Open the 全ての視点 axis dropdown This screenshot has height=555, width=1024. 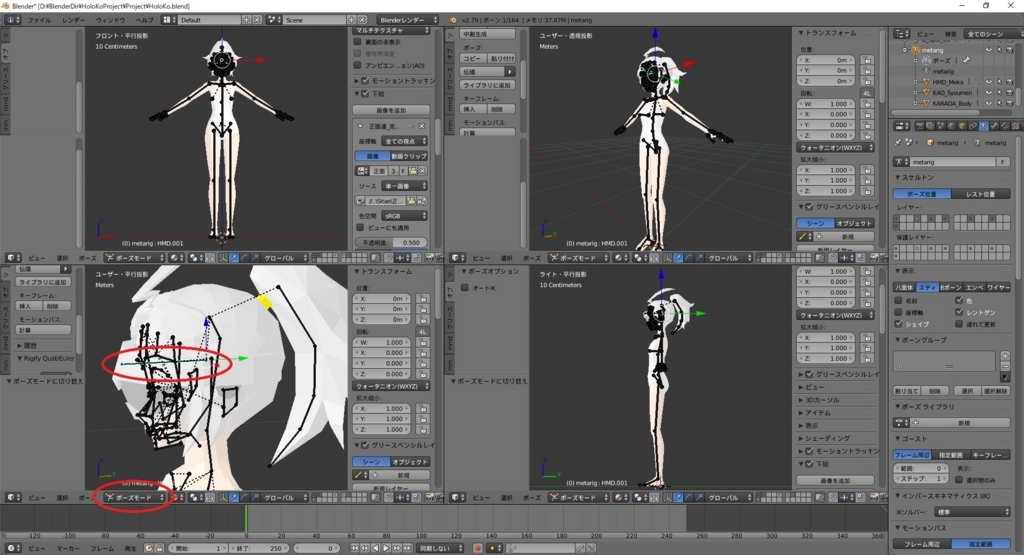click(x=405, y=140)
